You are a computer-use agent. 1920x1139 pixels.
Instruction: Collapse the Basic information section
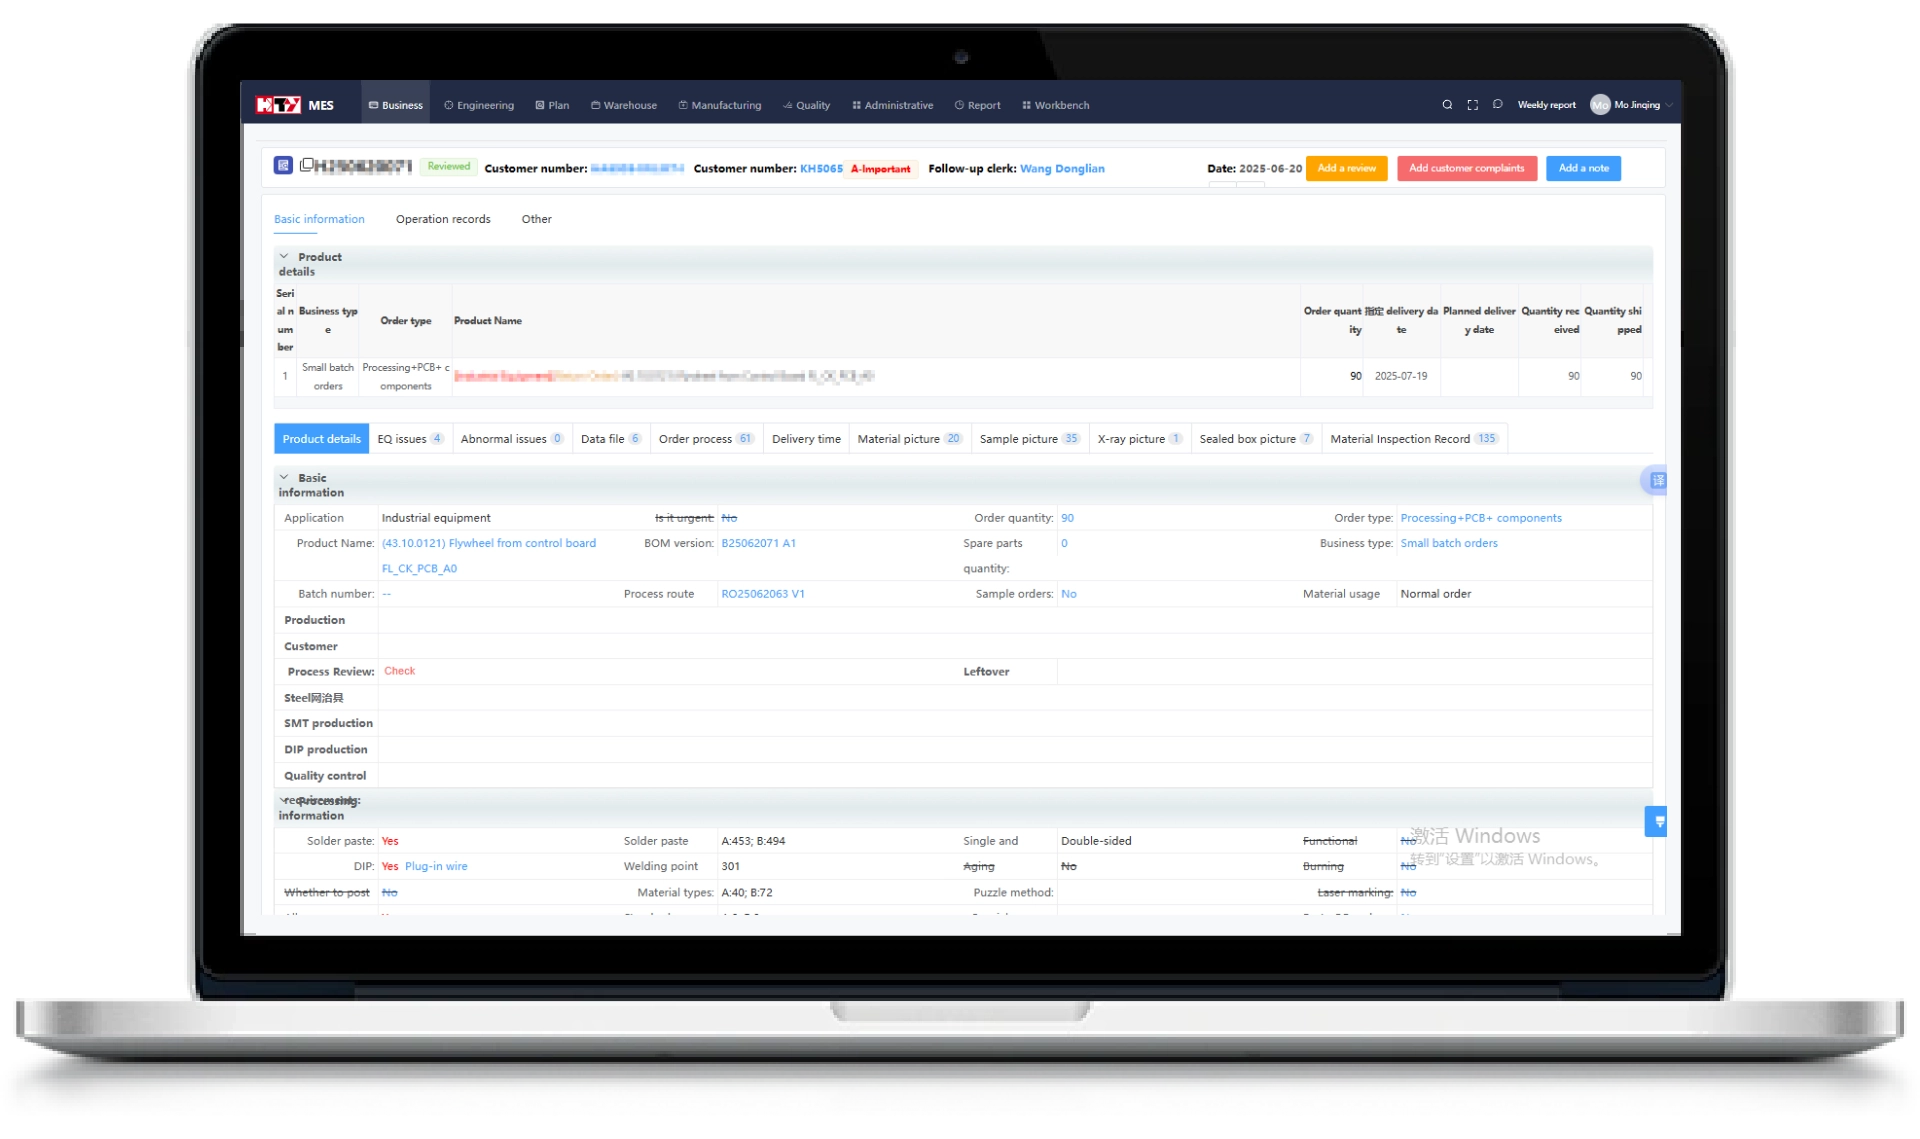(x=284, y=478)
